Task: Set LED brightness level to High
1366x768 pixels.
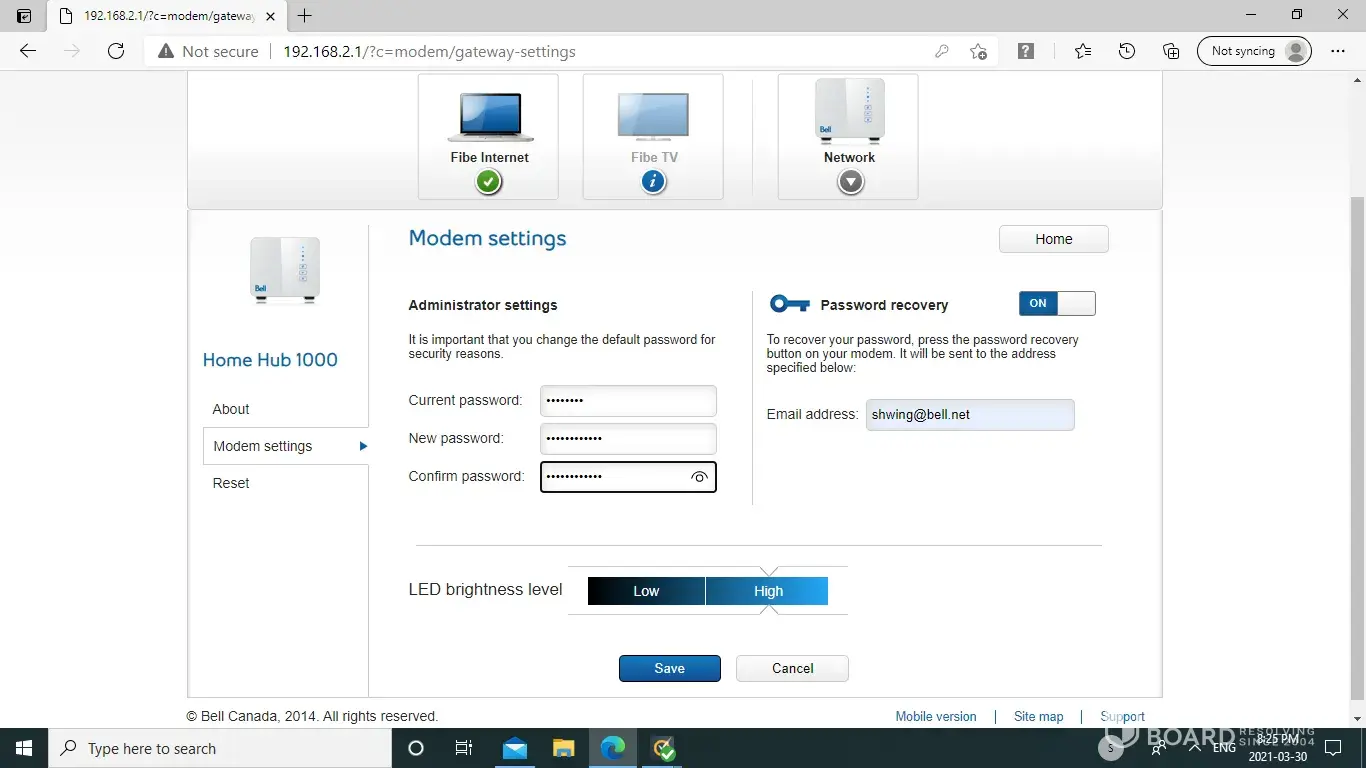Action: [767, 591]
